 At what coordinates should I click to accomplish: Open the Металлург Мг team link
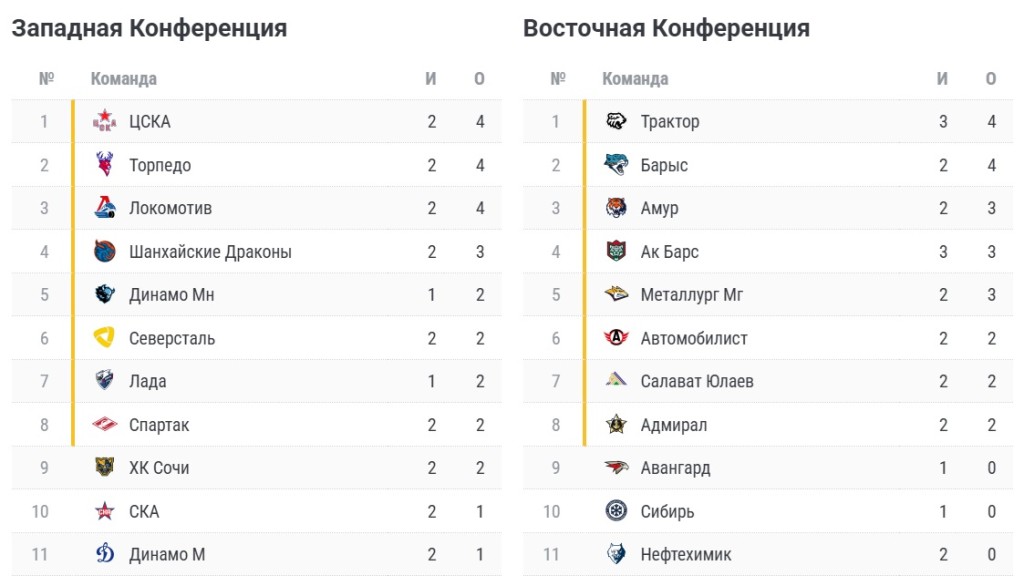692,295
